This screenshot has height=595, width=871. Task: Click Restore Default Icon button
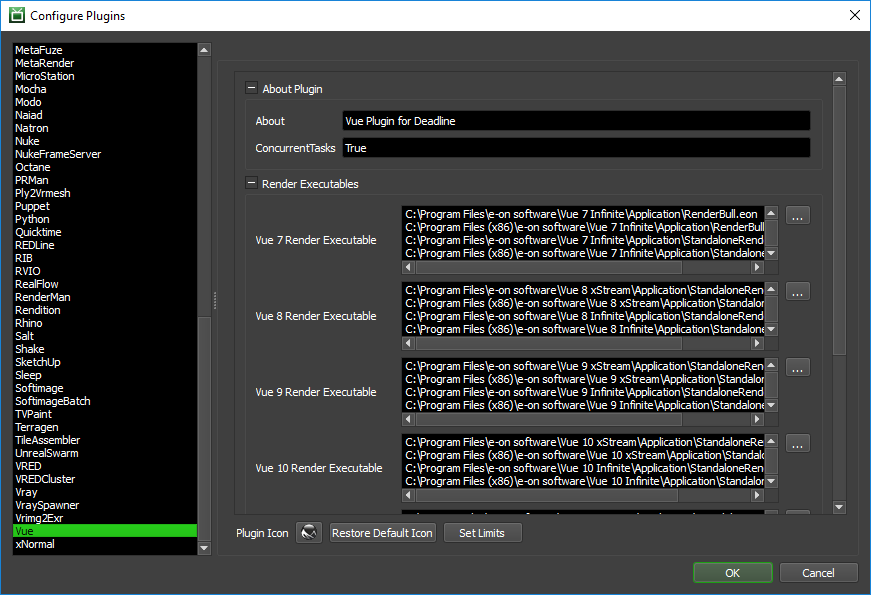point(382,533)
